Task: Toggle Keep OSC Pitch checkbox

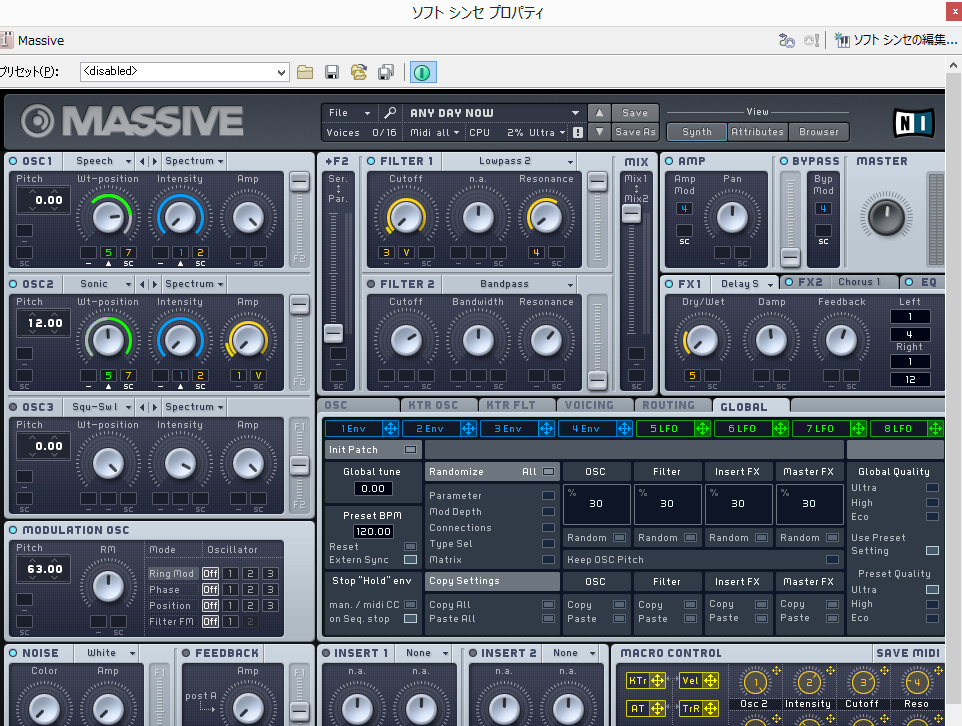Action: pyautogui.click(x=833, y=559)
